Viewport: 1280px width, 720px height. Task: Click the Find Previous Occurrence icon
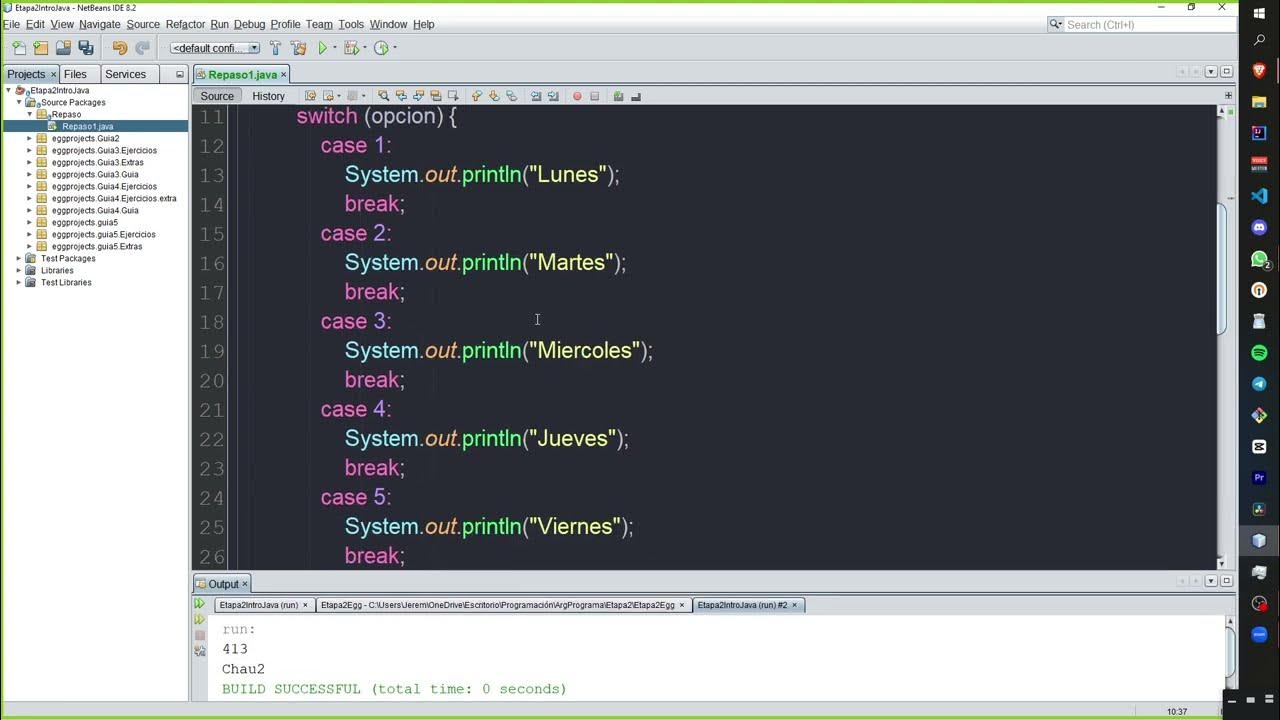(401, 96)
